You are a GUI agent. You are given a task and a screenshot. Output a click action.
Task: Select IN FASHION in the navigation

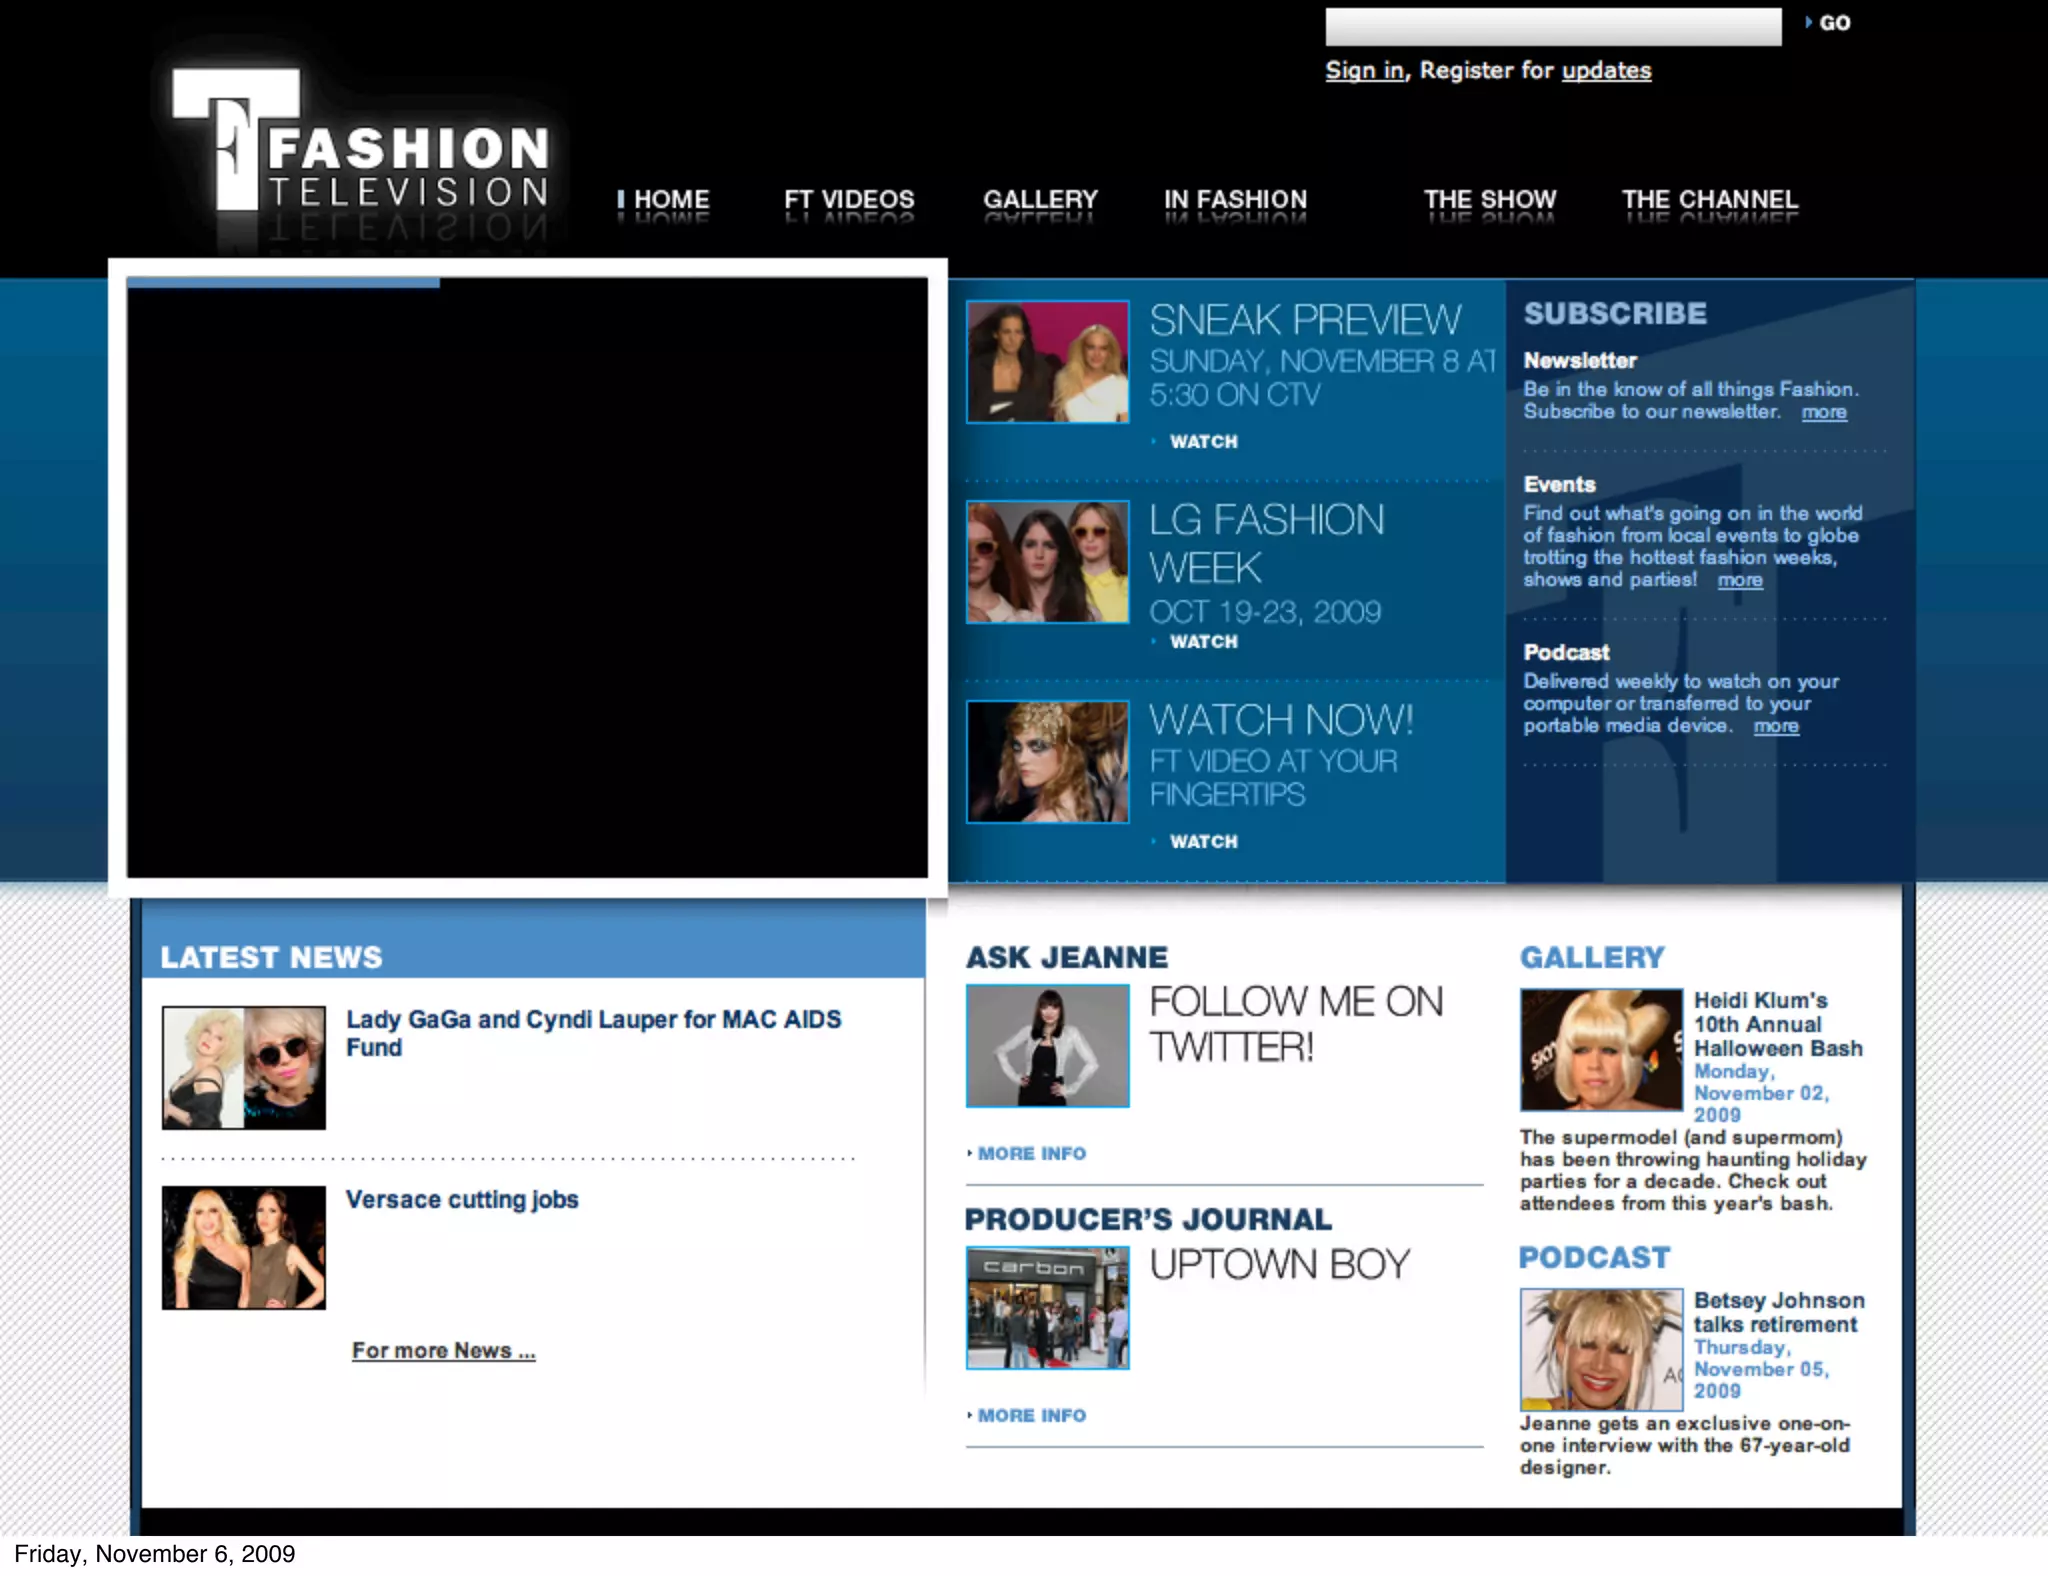[1235, 199]
